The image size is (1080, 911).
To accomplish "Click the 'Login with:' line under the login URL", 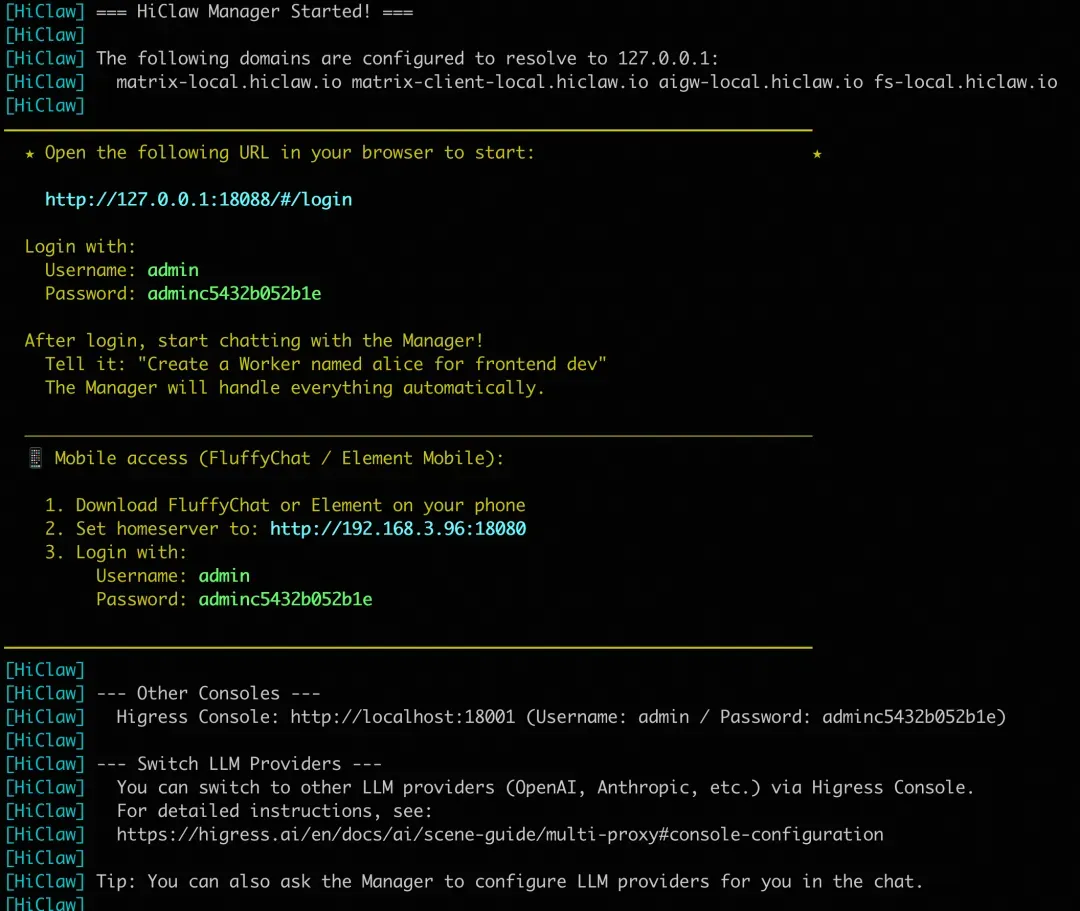I will [x=81, y=247].
